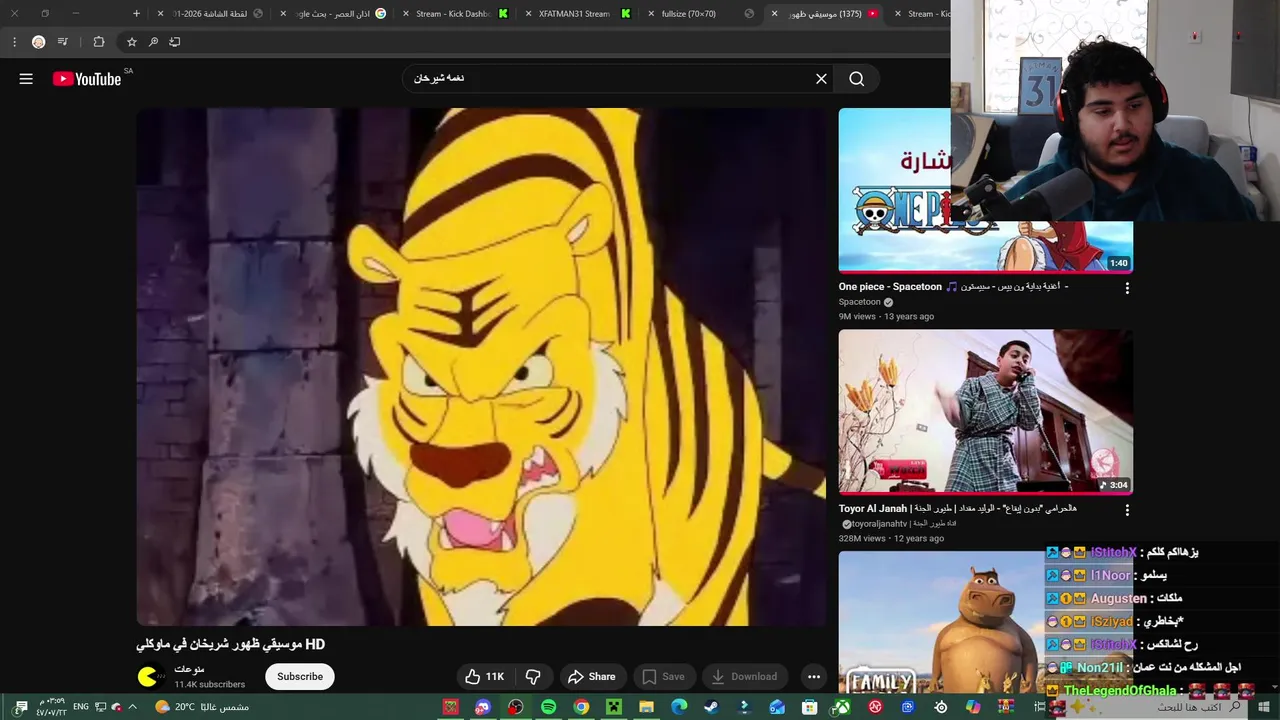Share this video
The width and height of the screenshot is (1280, 720).
[592, 677]
